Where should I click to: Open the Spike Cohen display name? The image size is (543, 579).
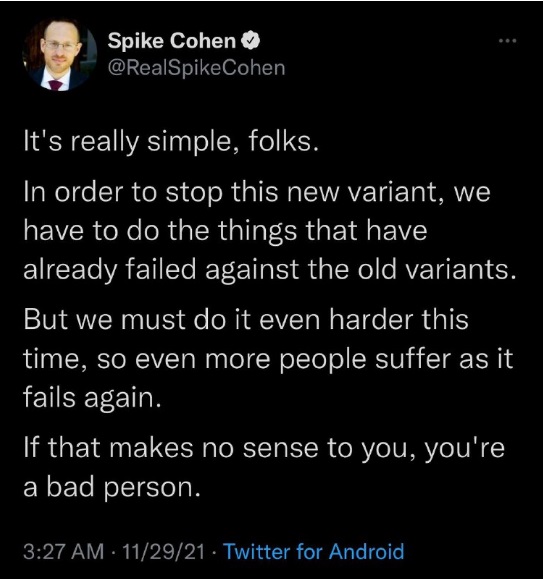(x=172, y=41)
